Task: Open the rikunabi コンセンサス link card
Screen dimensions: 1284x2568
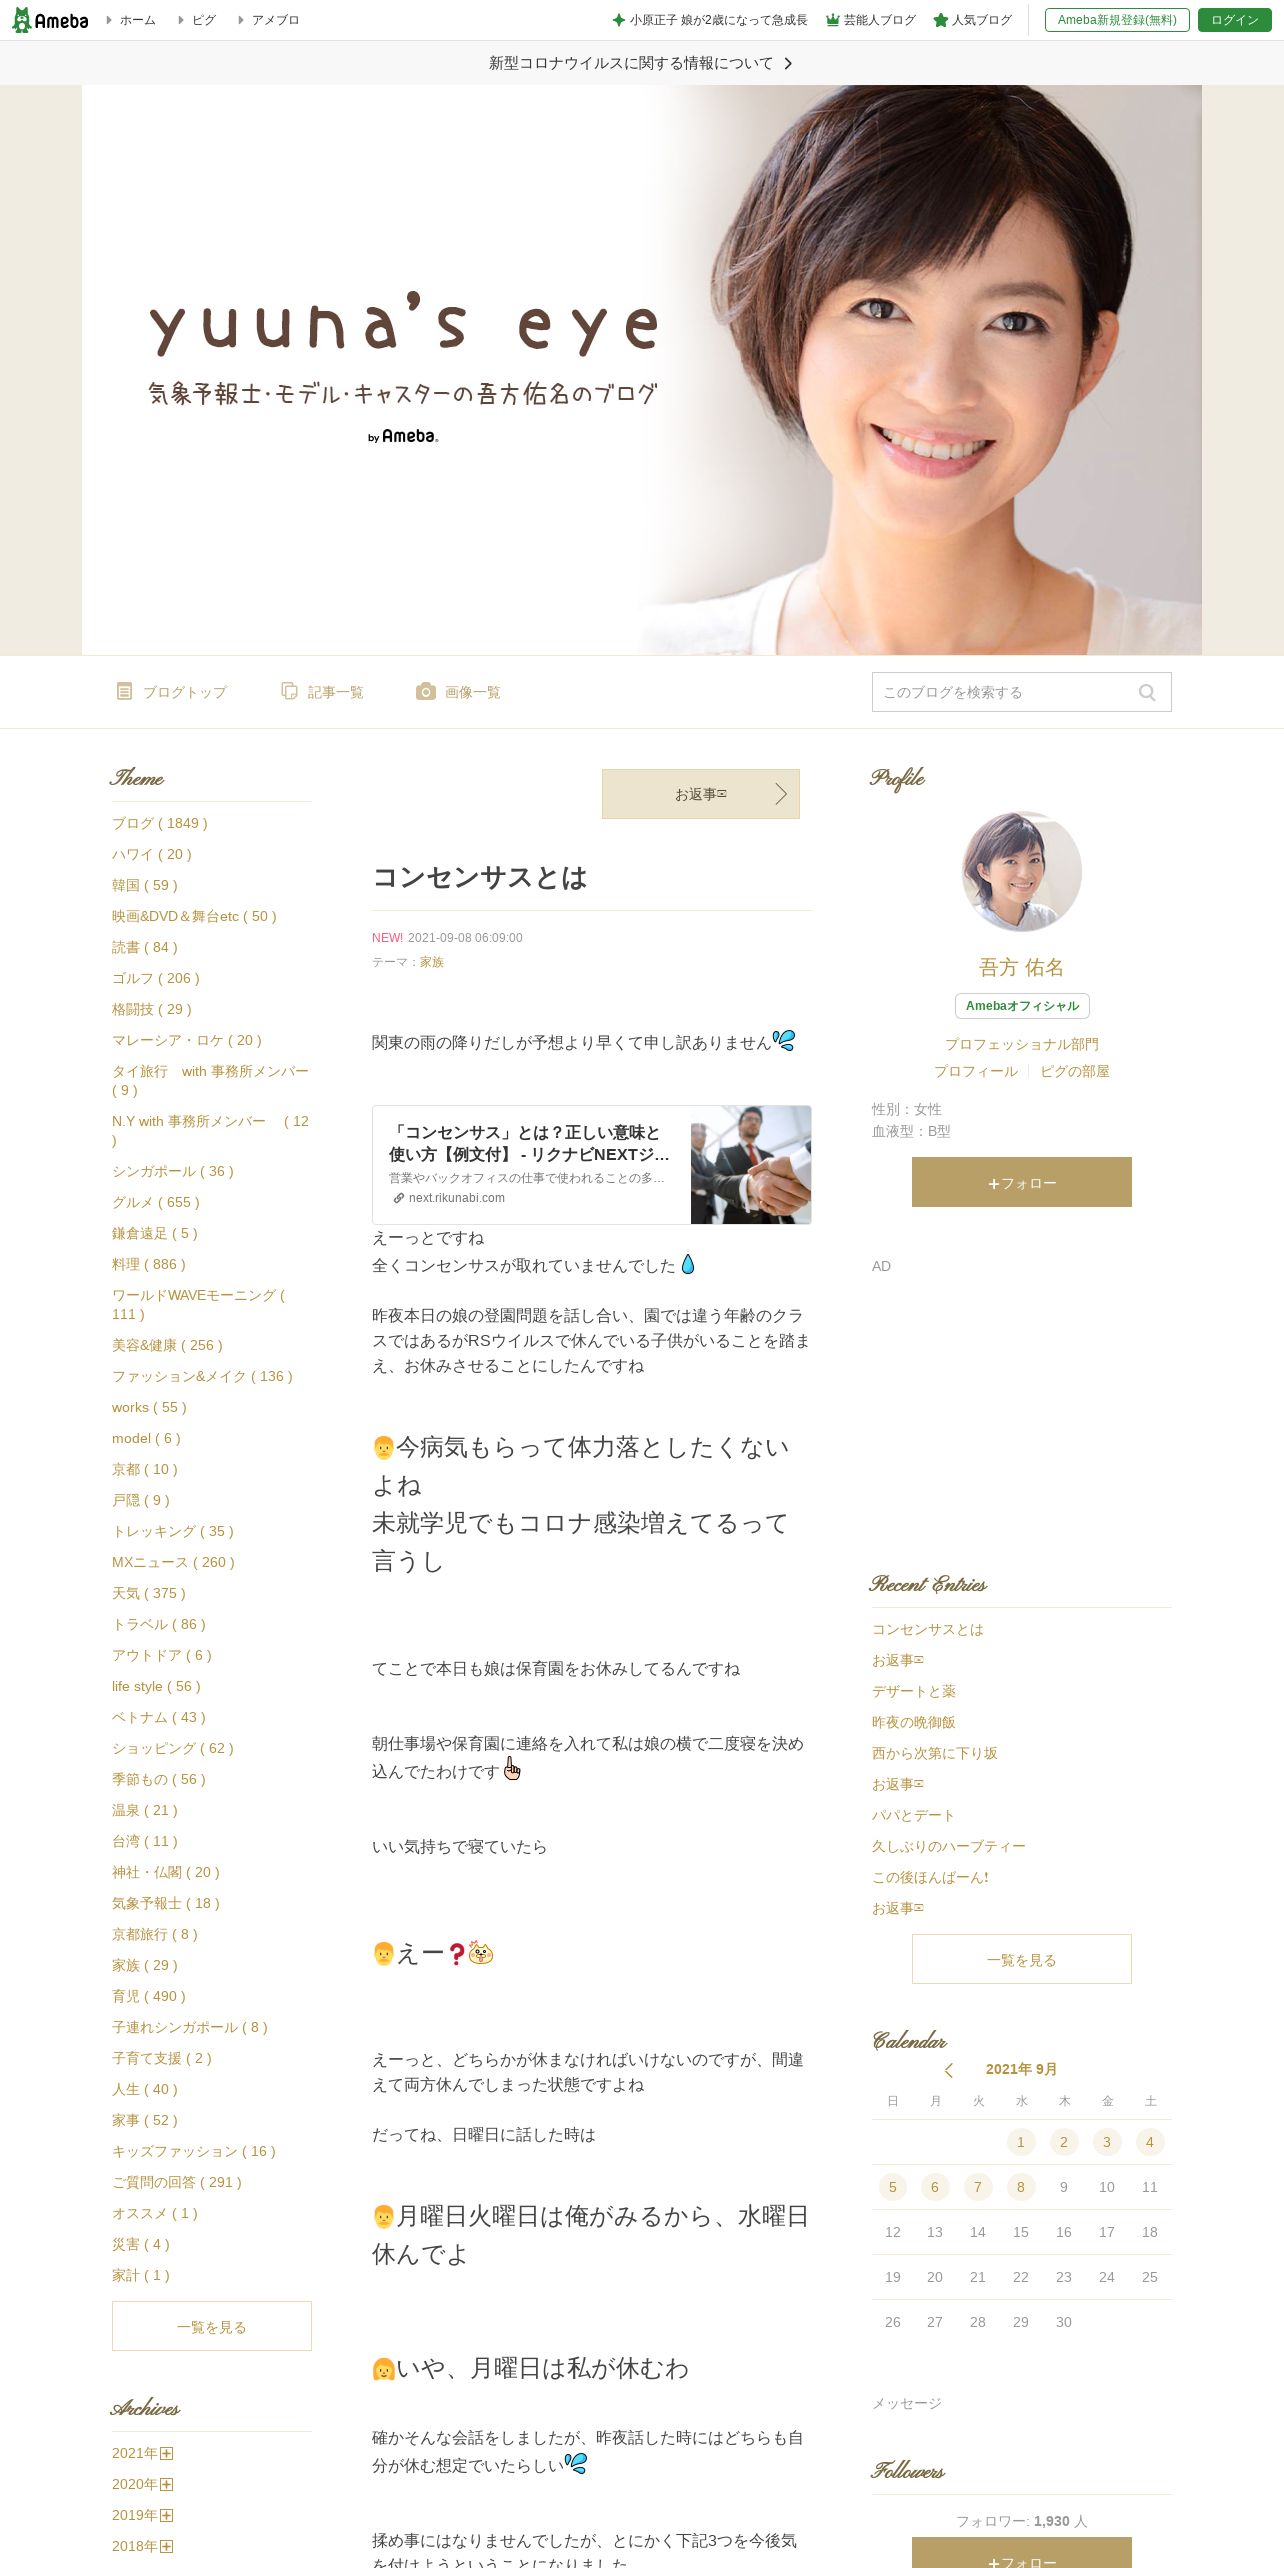Action: pos(591,1165)
